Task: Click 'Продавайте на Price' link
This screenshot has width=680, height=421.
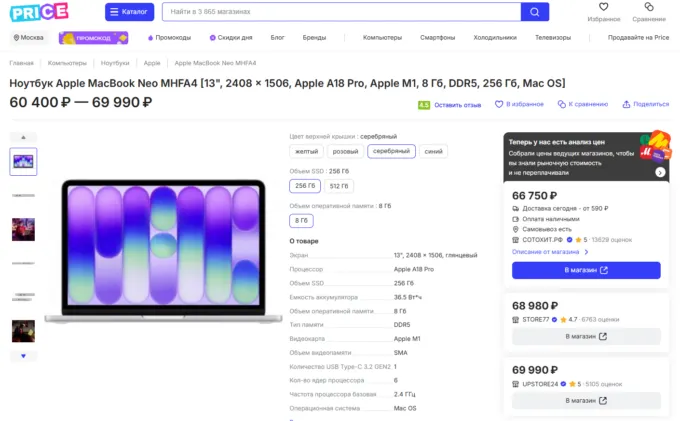Action: tap(638, 38)
